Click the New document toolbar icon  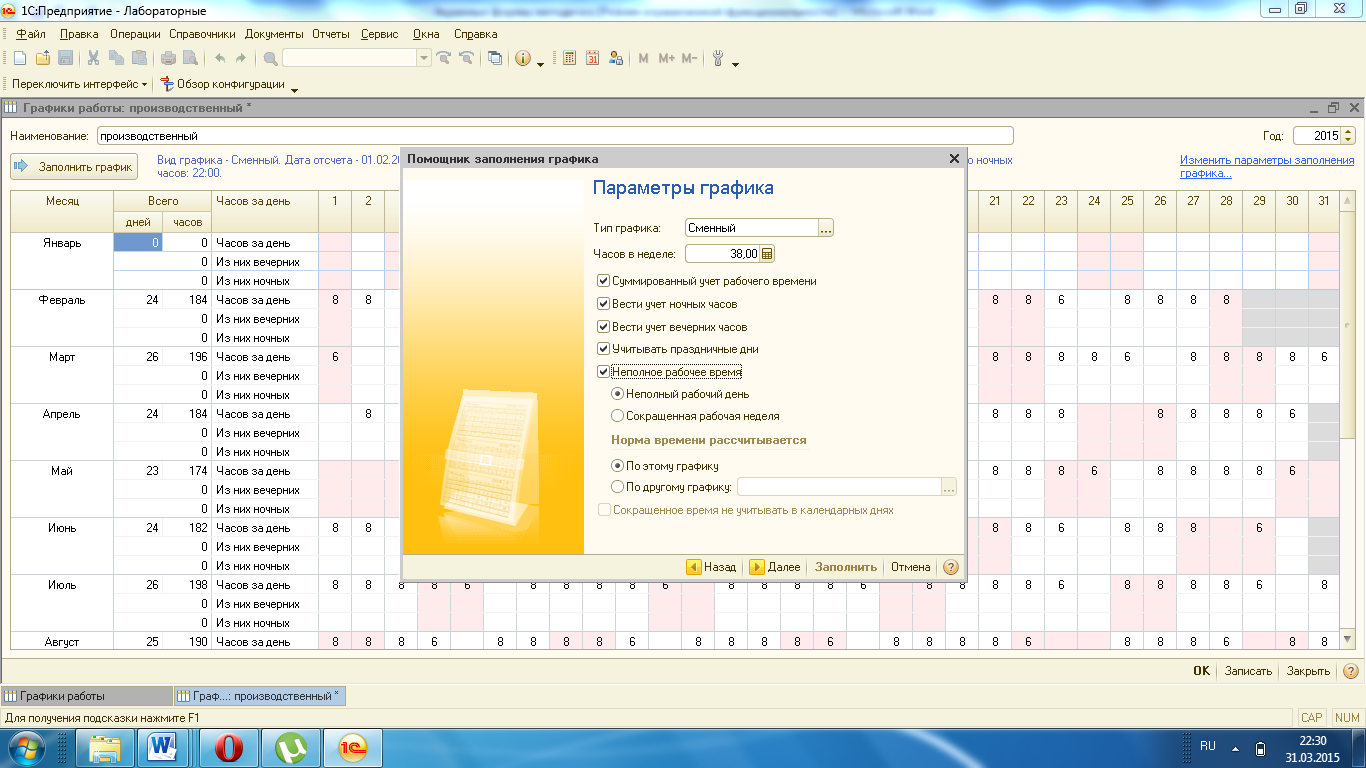[x=19, y=58]
